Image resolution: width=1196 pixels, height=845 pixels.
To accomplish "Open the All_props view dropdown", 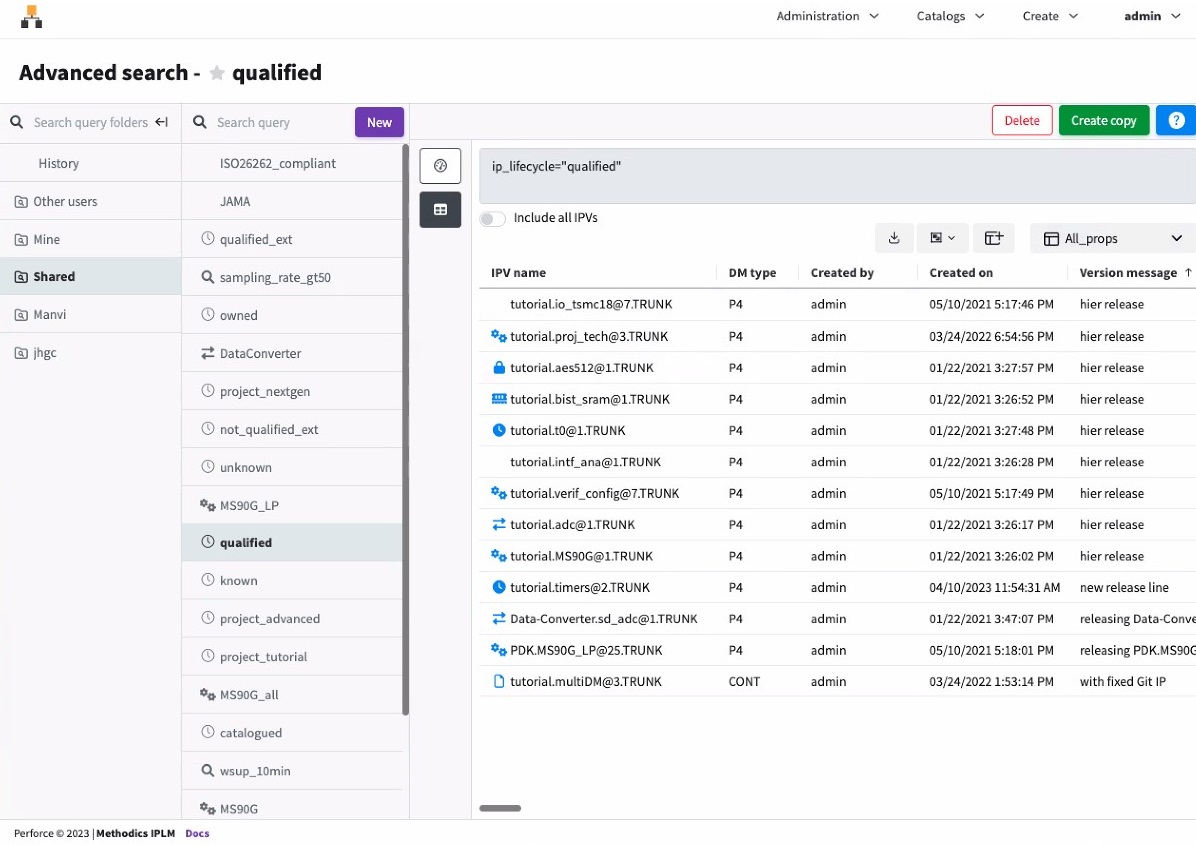I will pos(1112,238).
